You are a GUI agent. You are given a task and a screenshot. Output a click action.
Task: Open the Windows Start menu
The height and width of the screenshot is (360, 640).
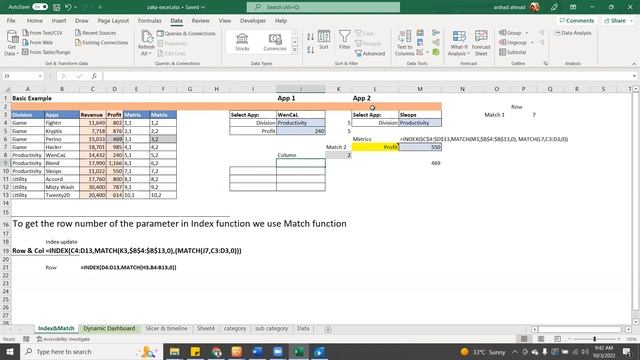point(10,351)
